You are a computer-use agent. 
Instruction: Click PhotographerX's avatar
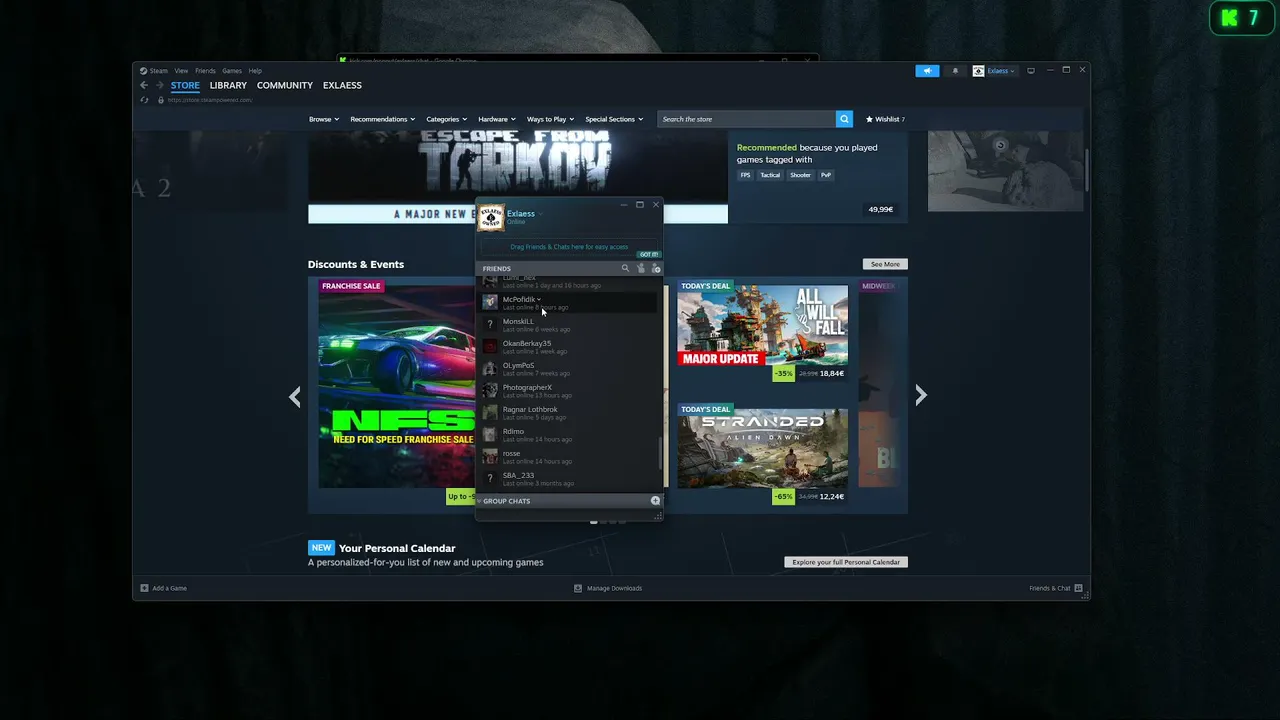(x=490, y=390)
